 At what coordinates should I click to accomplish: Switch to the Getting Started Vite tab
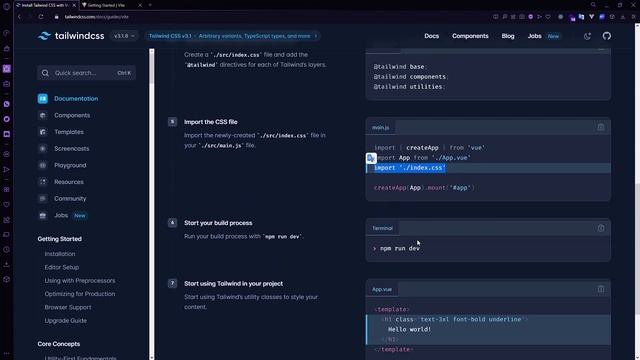107,5
